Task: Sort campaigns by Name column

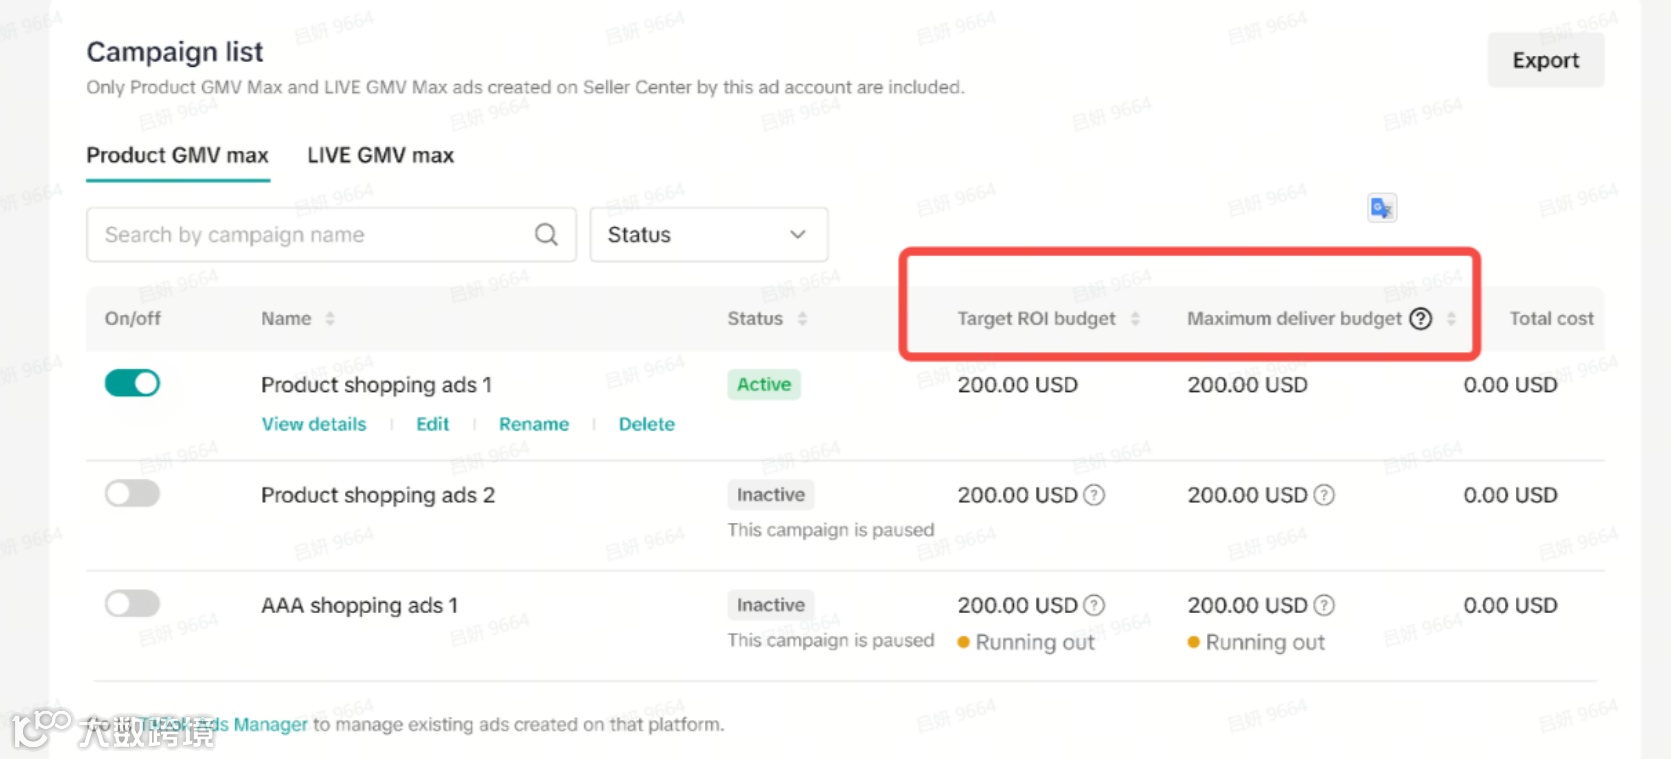Action: [330, 319]
